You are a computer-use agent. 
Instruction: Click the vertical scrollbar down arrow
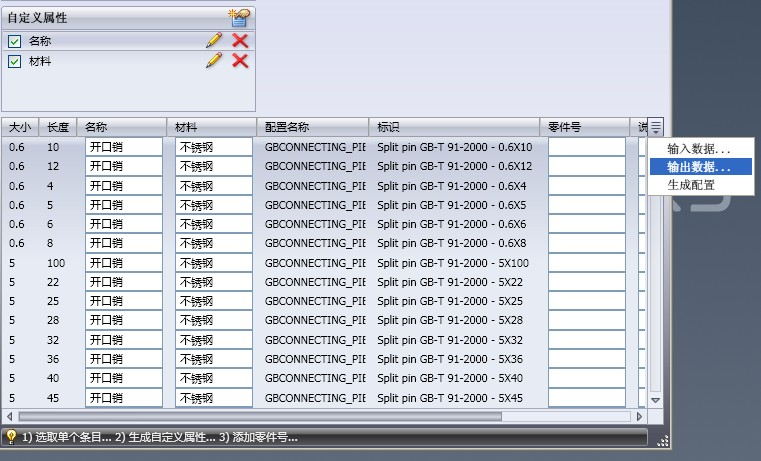point(656,400)
